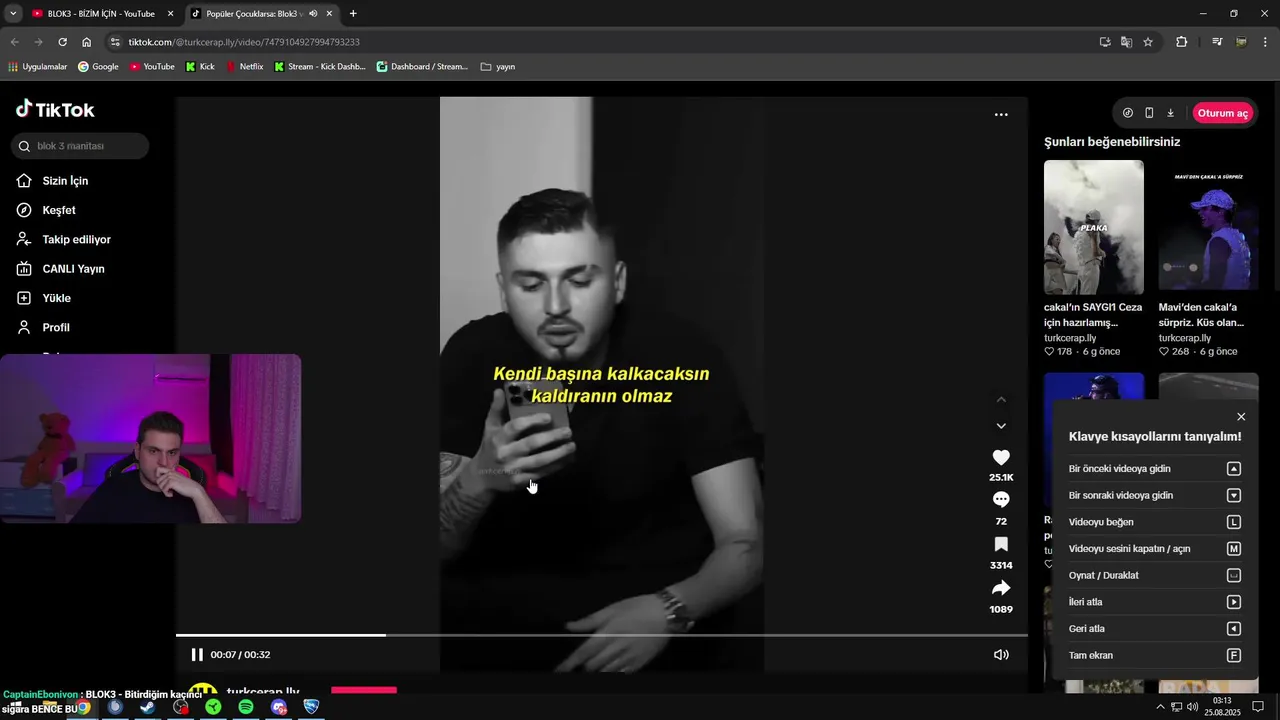Click download app icon in header
Image resolution: width=1280 pixels, height=720 pixels.
pos(1170,113)
